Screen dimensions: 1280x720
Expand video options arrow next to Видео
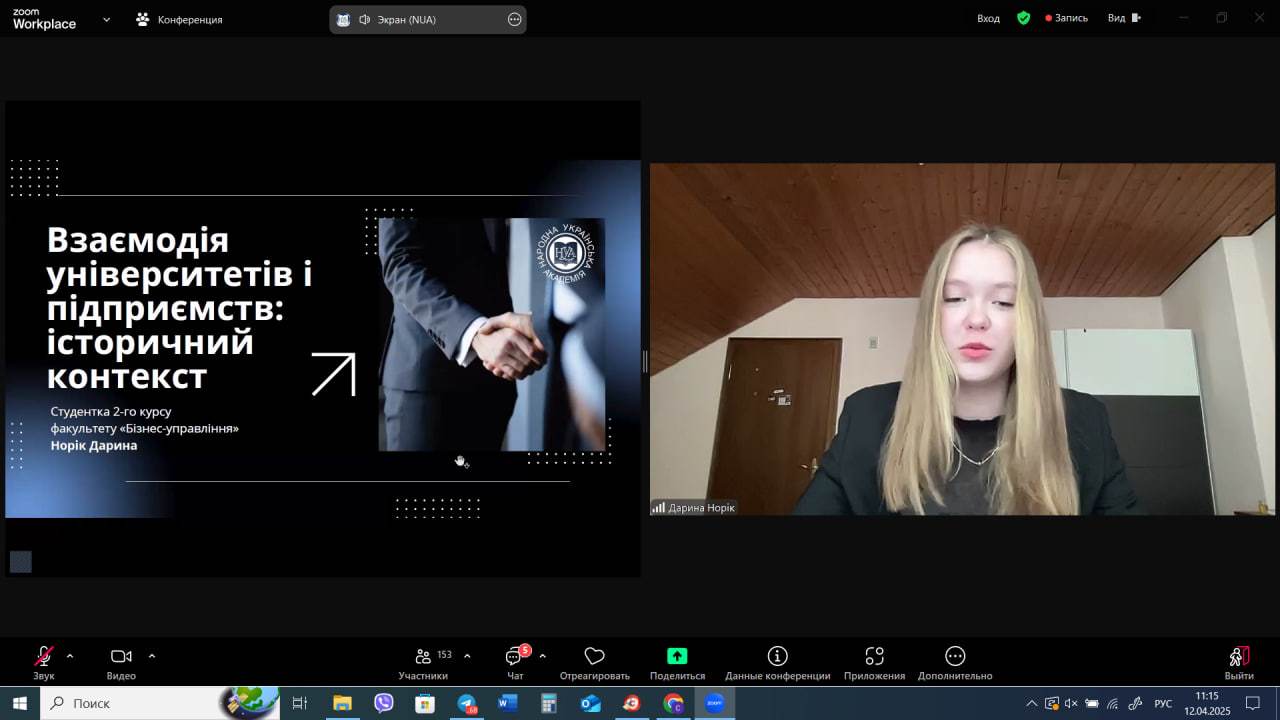tap(152, 656)
